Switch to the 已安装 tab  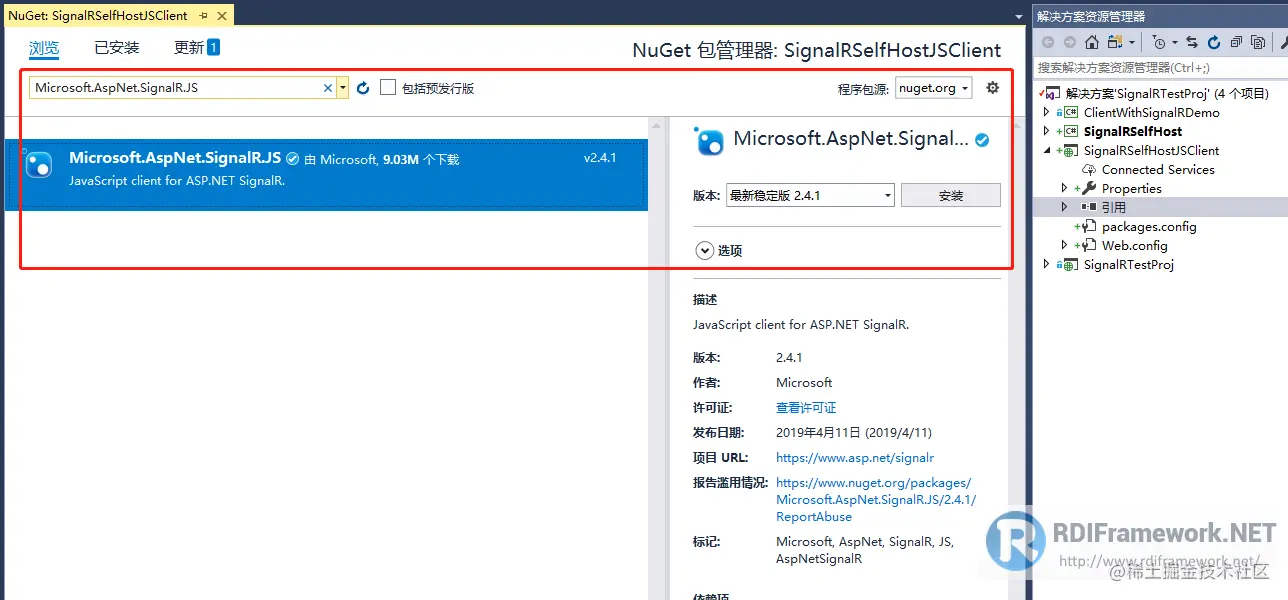click(x=116, y=47)
